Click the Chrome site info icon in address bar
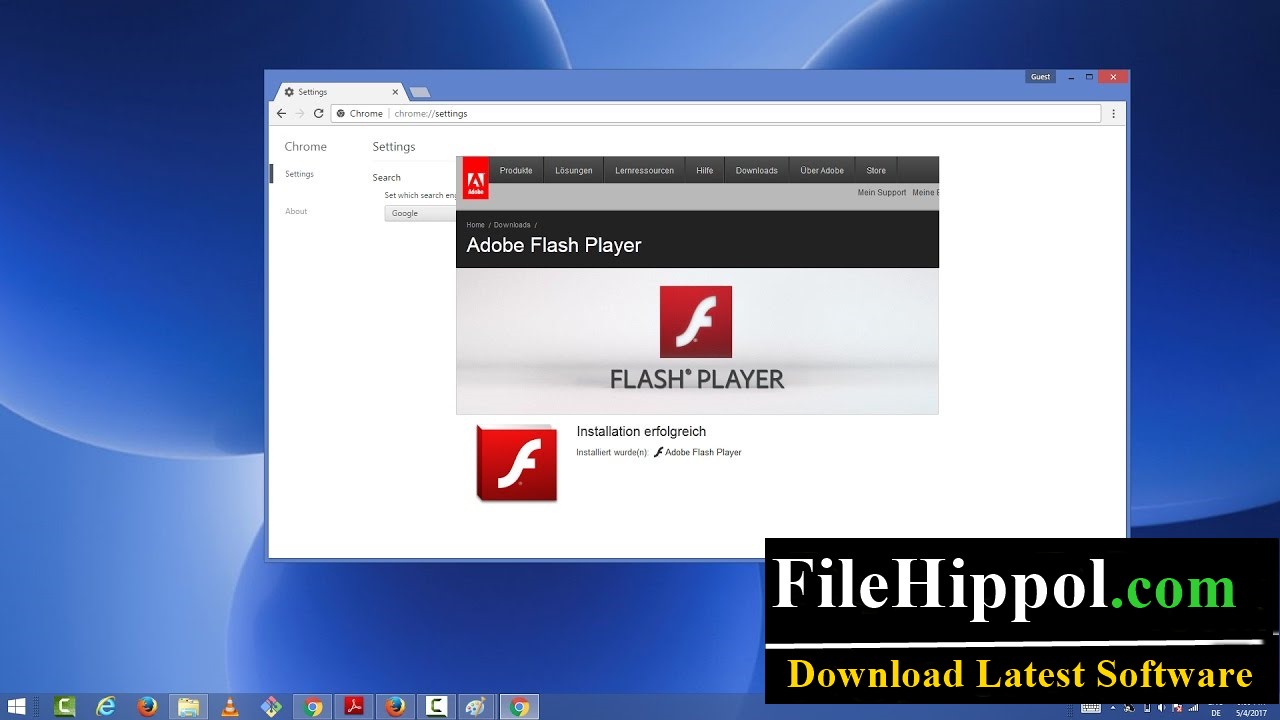 [x=341, y=114]
